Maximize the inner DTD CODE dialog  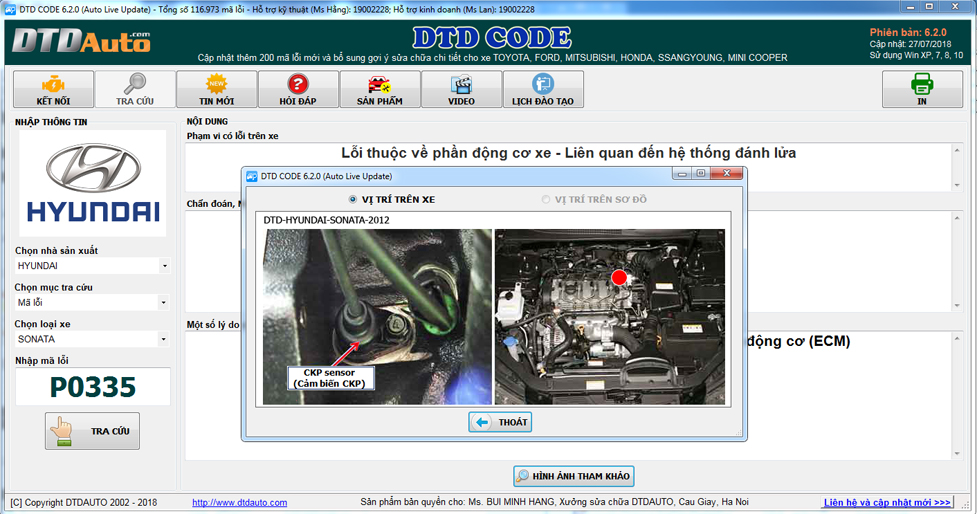click(700, 174)
